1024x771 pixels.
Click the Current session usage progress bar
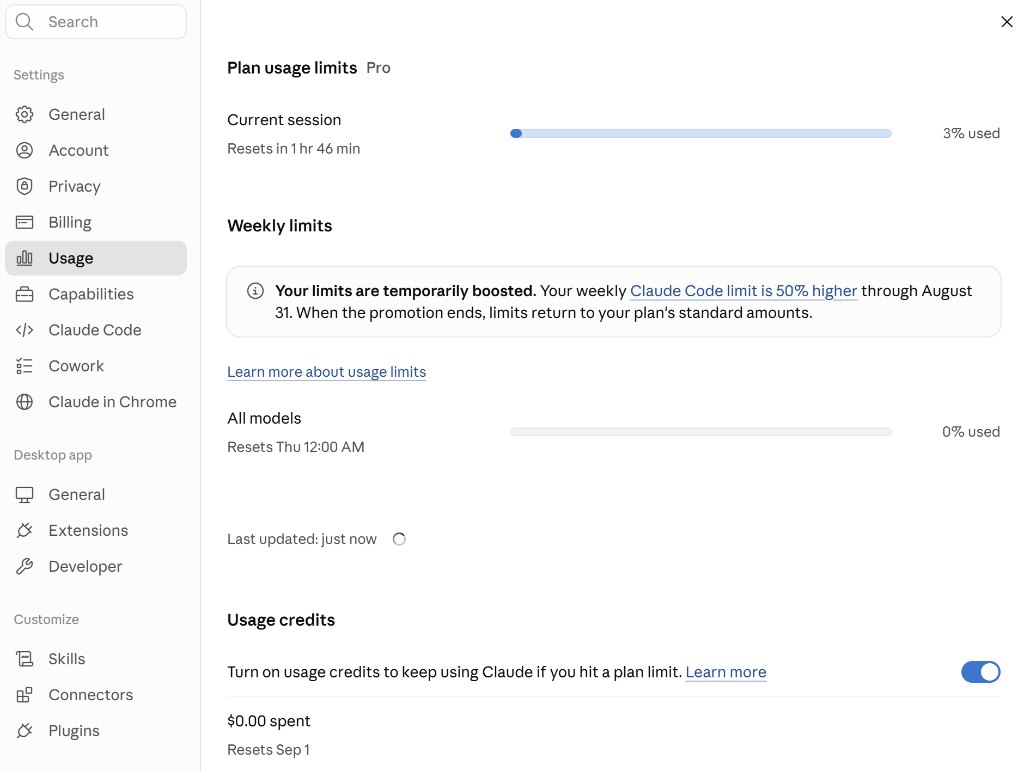coord(701,133)
